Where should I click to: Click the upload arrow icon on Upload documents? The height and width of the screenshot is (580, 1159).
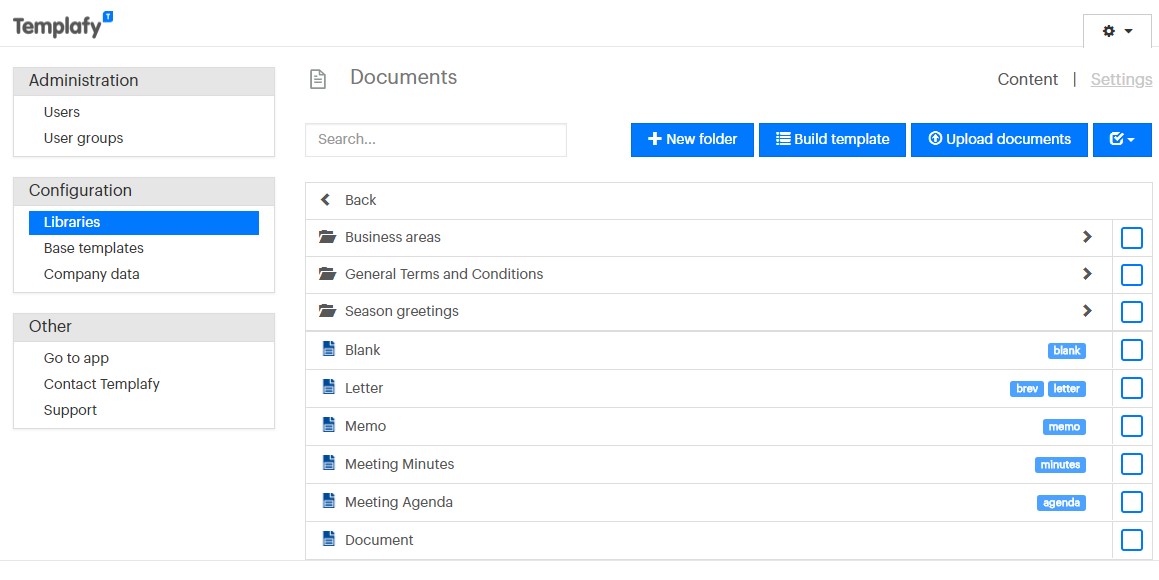coord(936,139)
